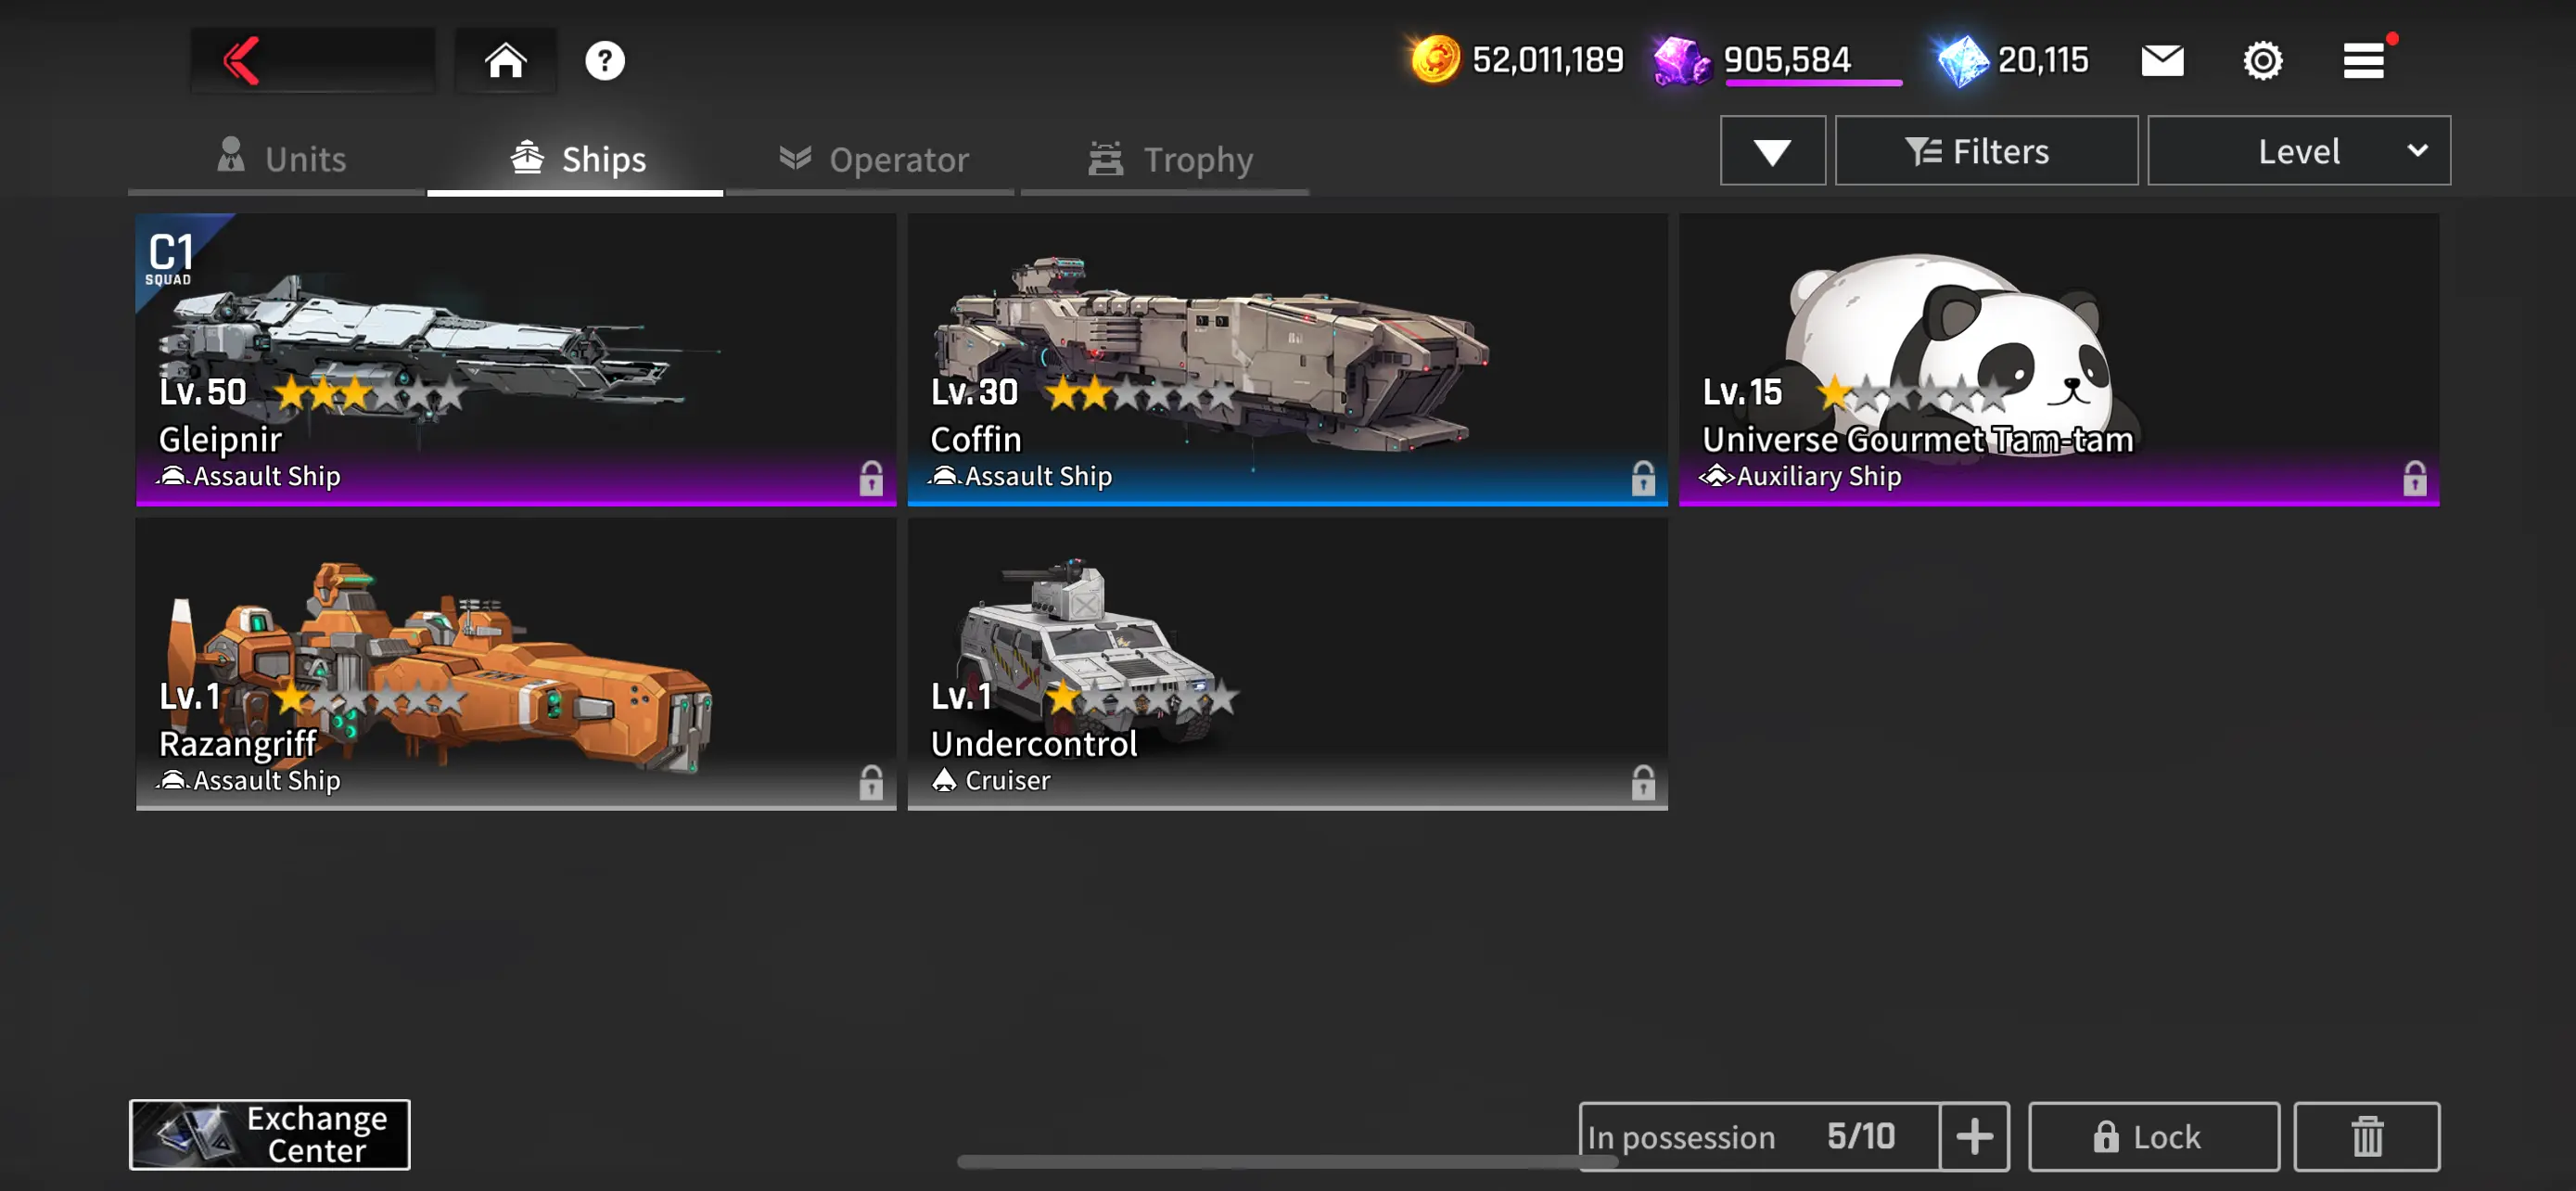
Task: Open the hamburger main menu
Action: pos(2364,61)
